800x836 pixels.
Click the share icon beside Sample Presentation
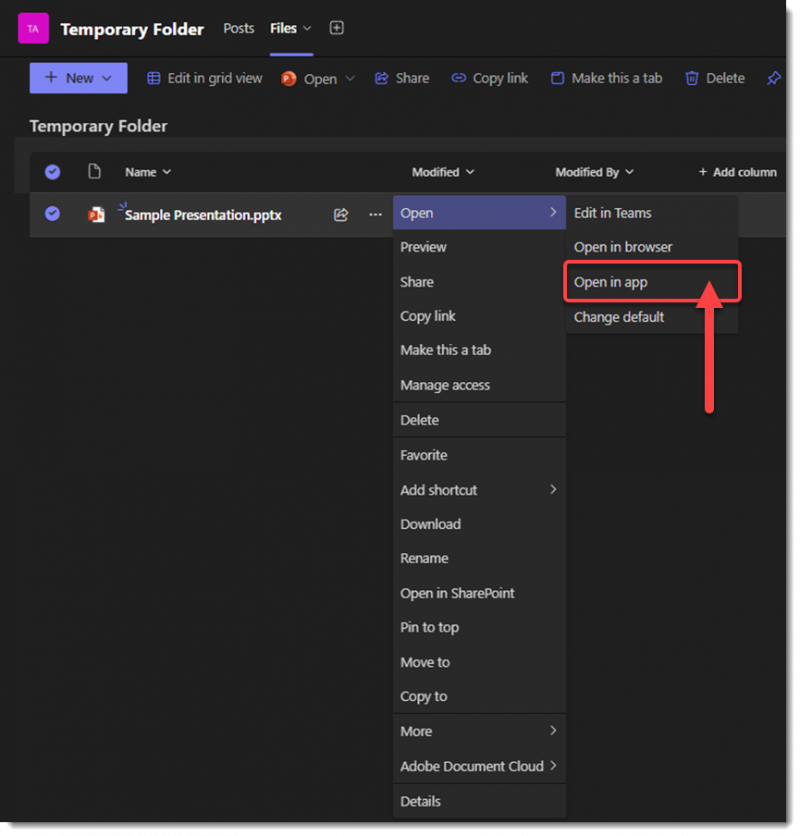341,214
